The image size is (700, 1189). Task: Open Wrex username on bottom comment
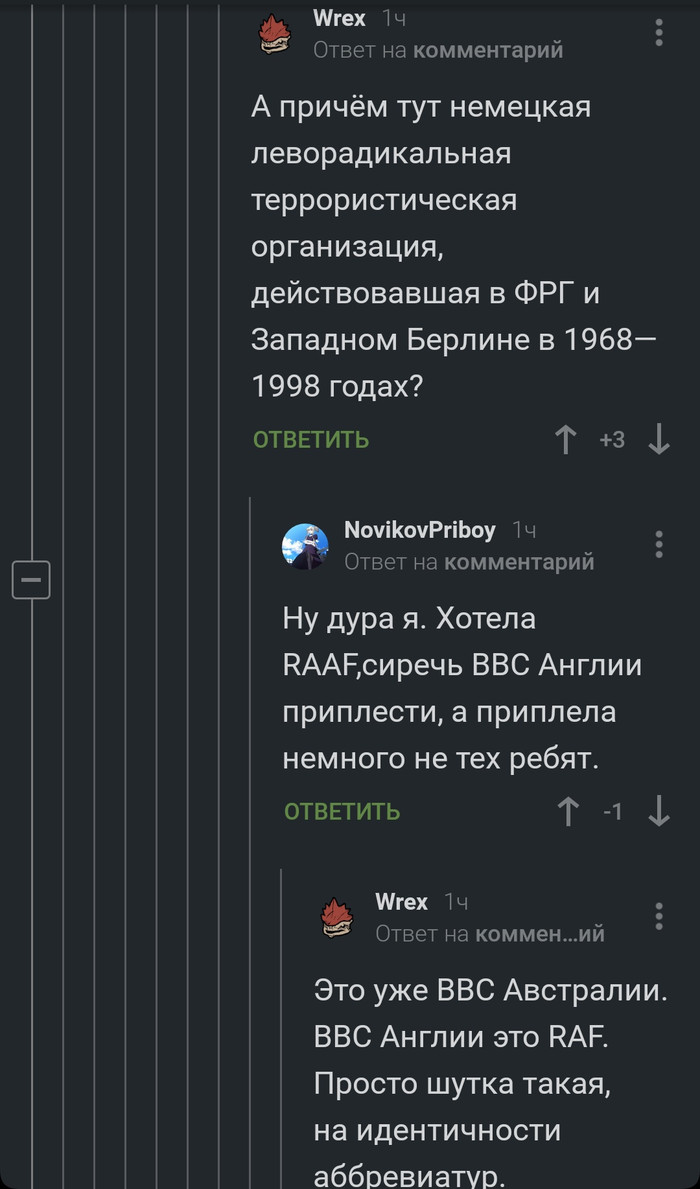pyautogui.click(x=401, y=902)
